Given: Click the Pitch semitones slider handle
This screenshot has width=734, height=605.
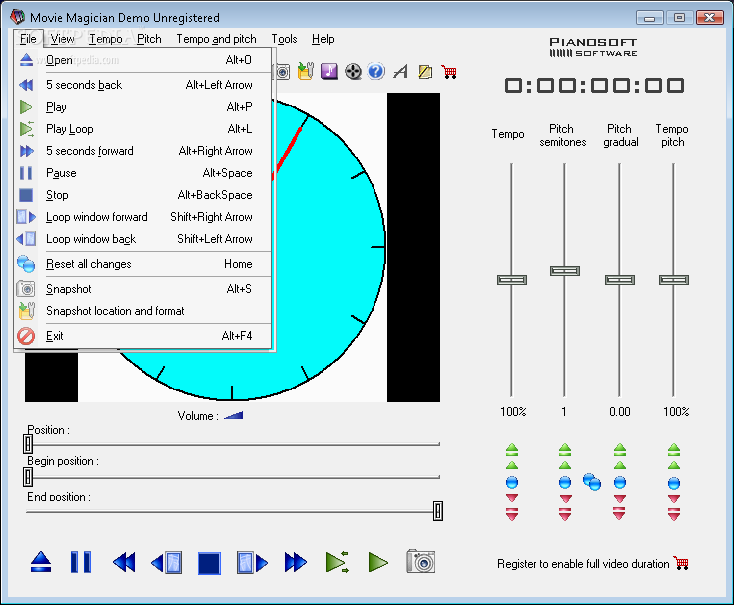Looking at the screenshot, I should pyautogui.click(x=565, y=271).
